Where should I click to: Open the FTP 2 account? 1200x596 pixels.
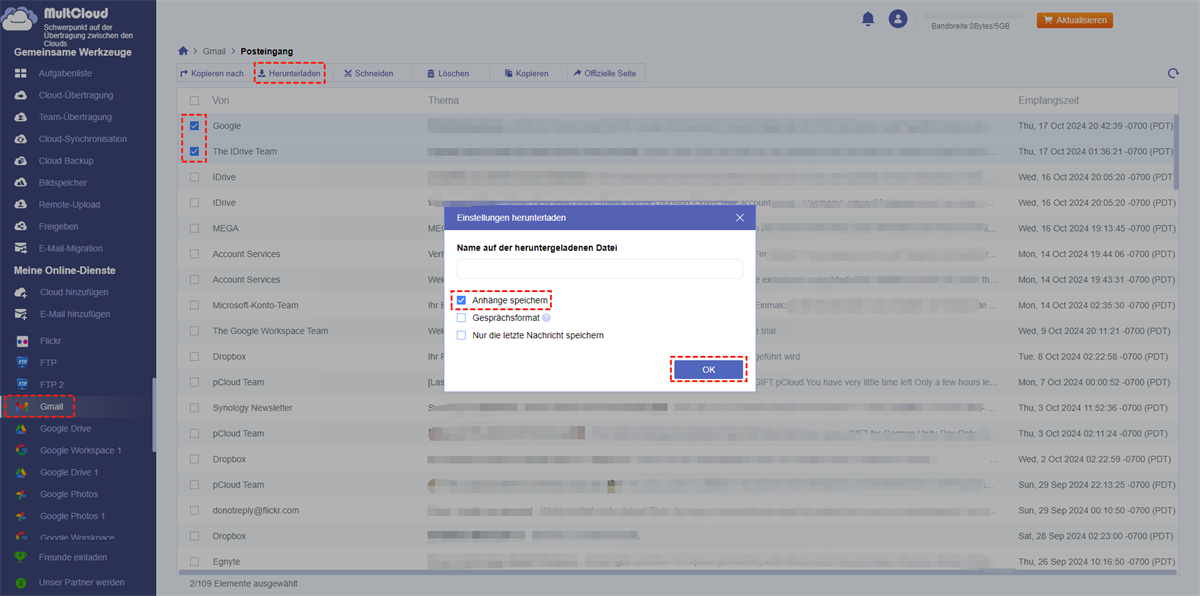pyautogui.click(x=52, y=385)
